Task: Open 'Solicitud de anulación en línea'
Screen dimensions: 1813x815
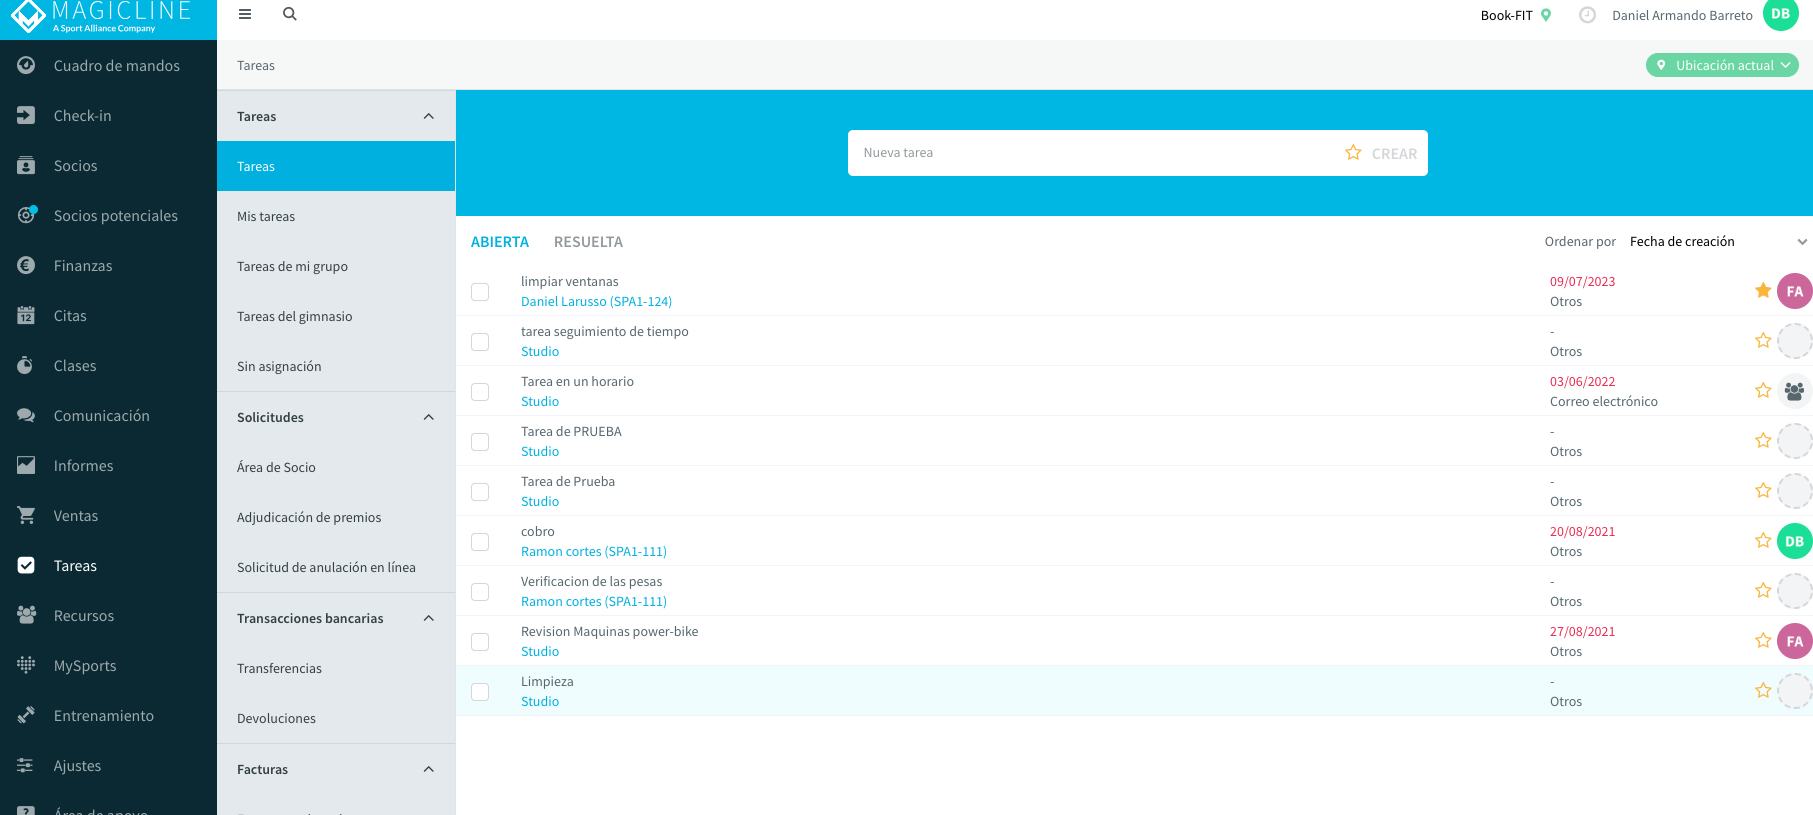Action: click(x=336, y=567)
